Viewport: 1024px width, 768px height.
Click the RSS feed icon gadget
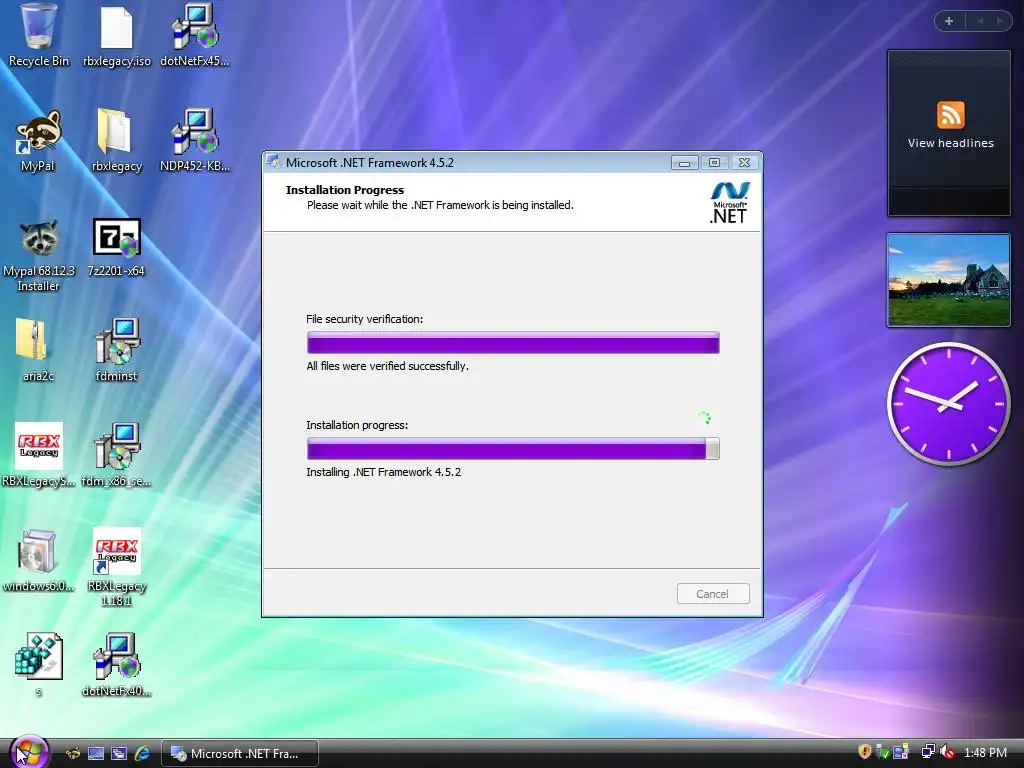(x=950, y=115)
